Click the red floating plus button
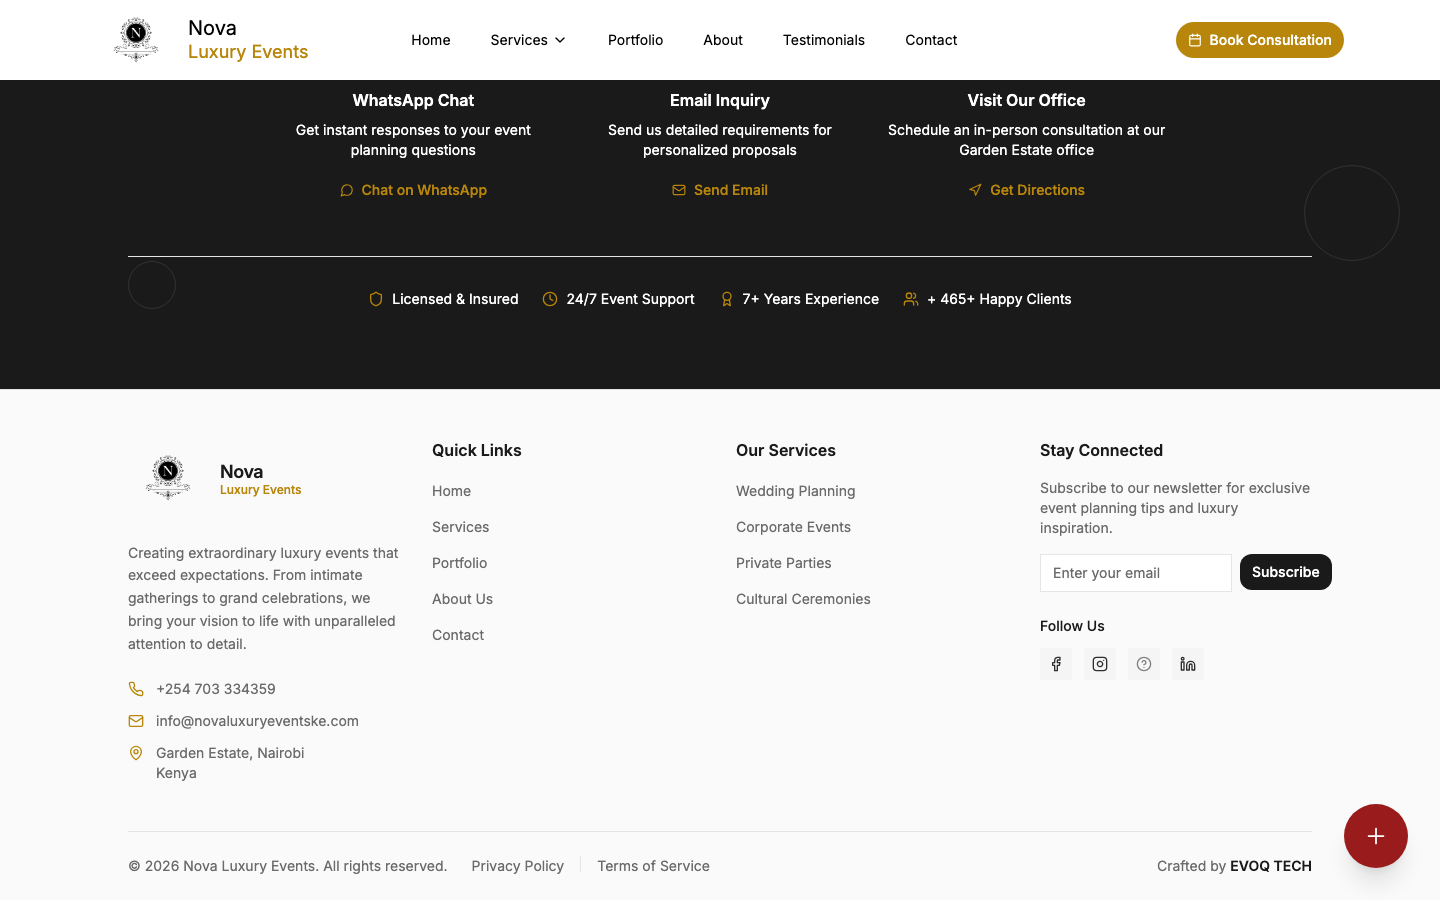The image size is (1440, 900). [1376, 836]
